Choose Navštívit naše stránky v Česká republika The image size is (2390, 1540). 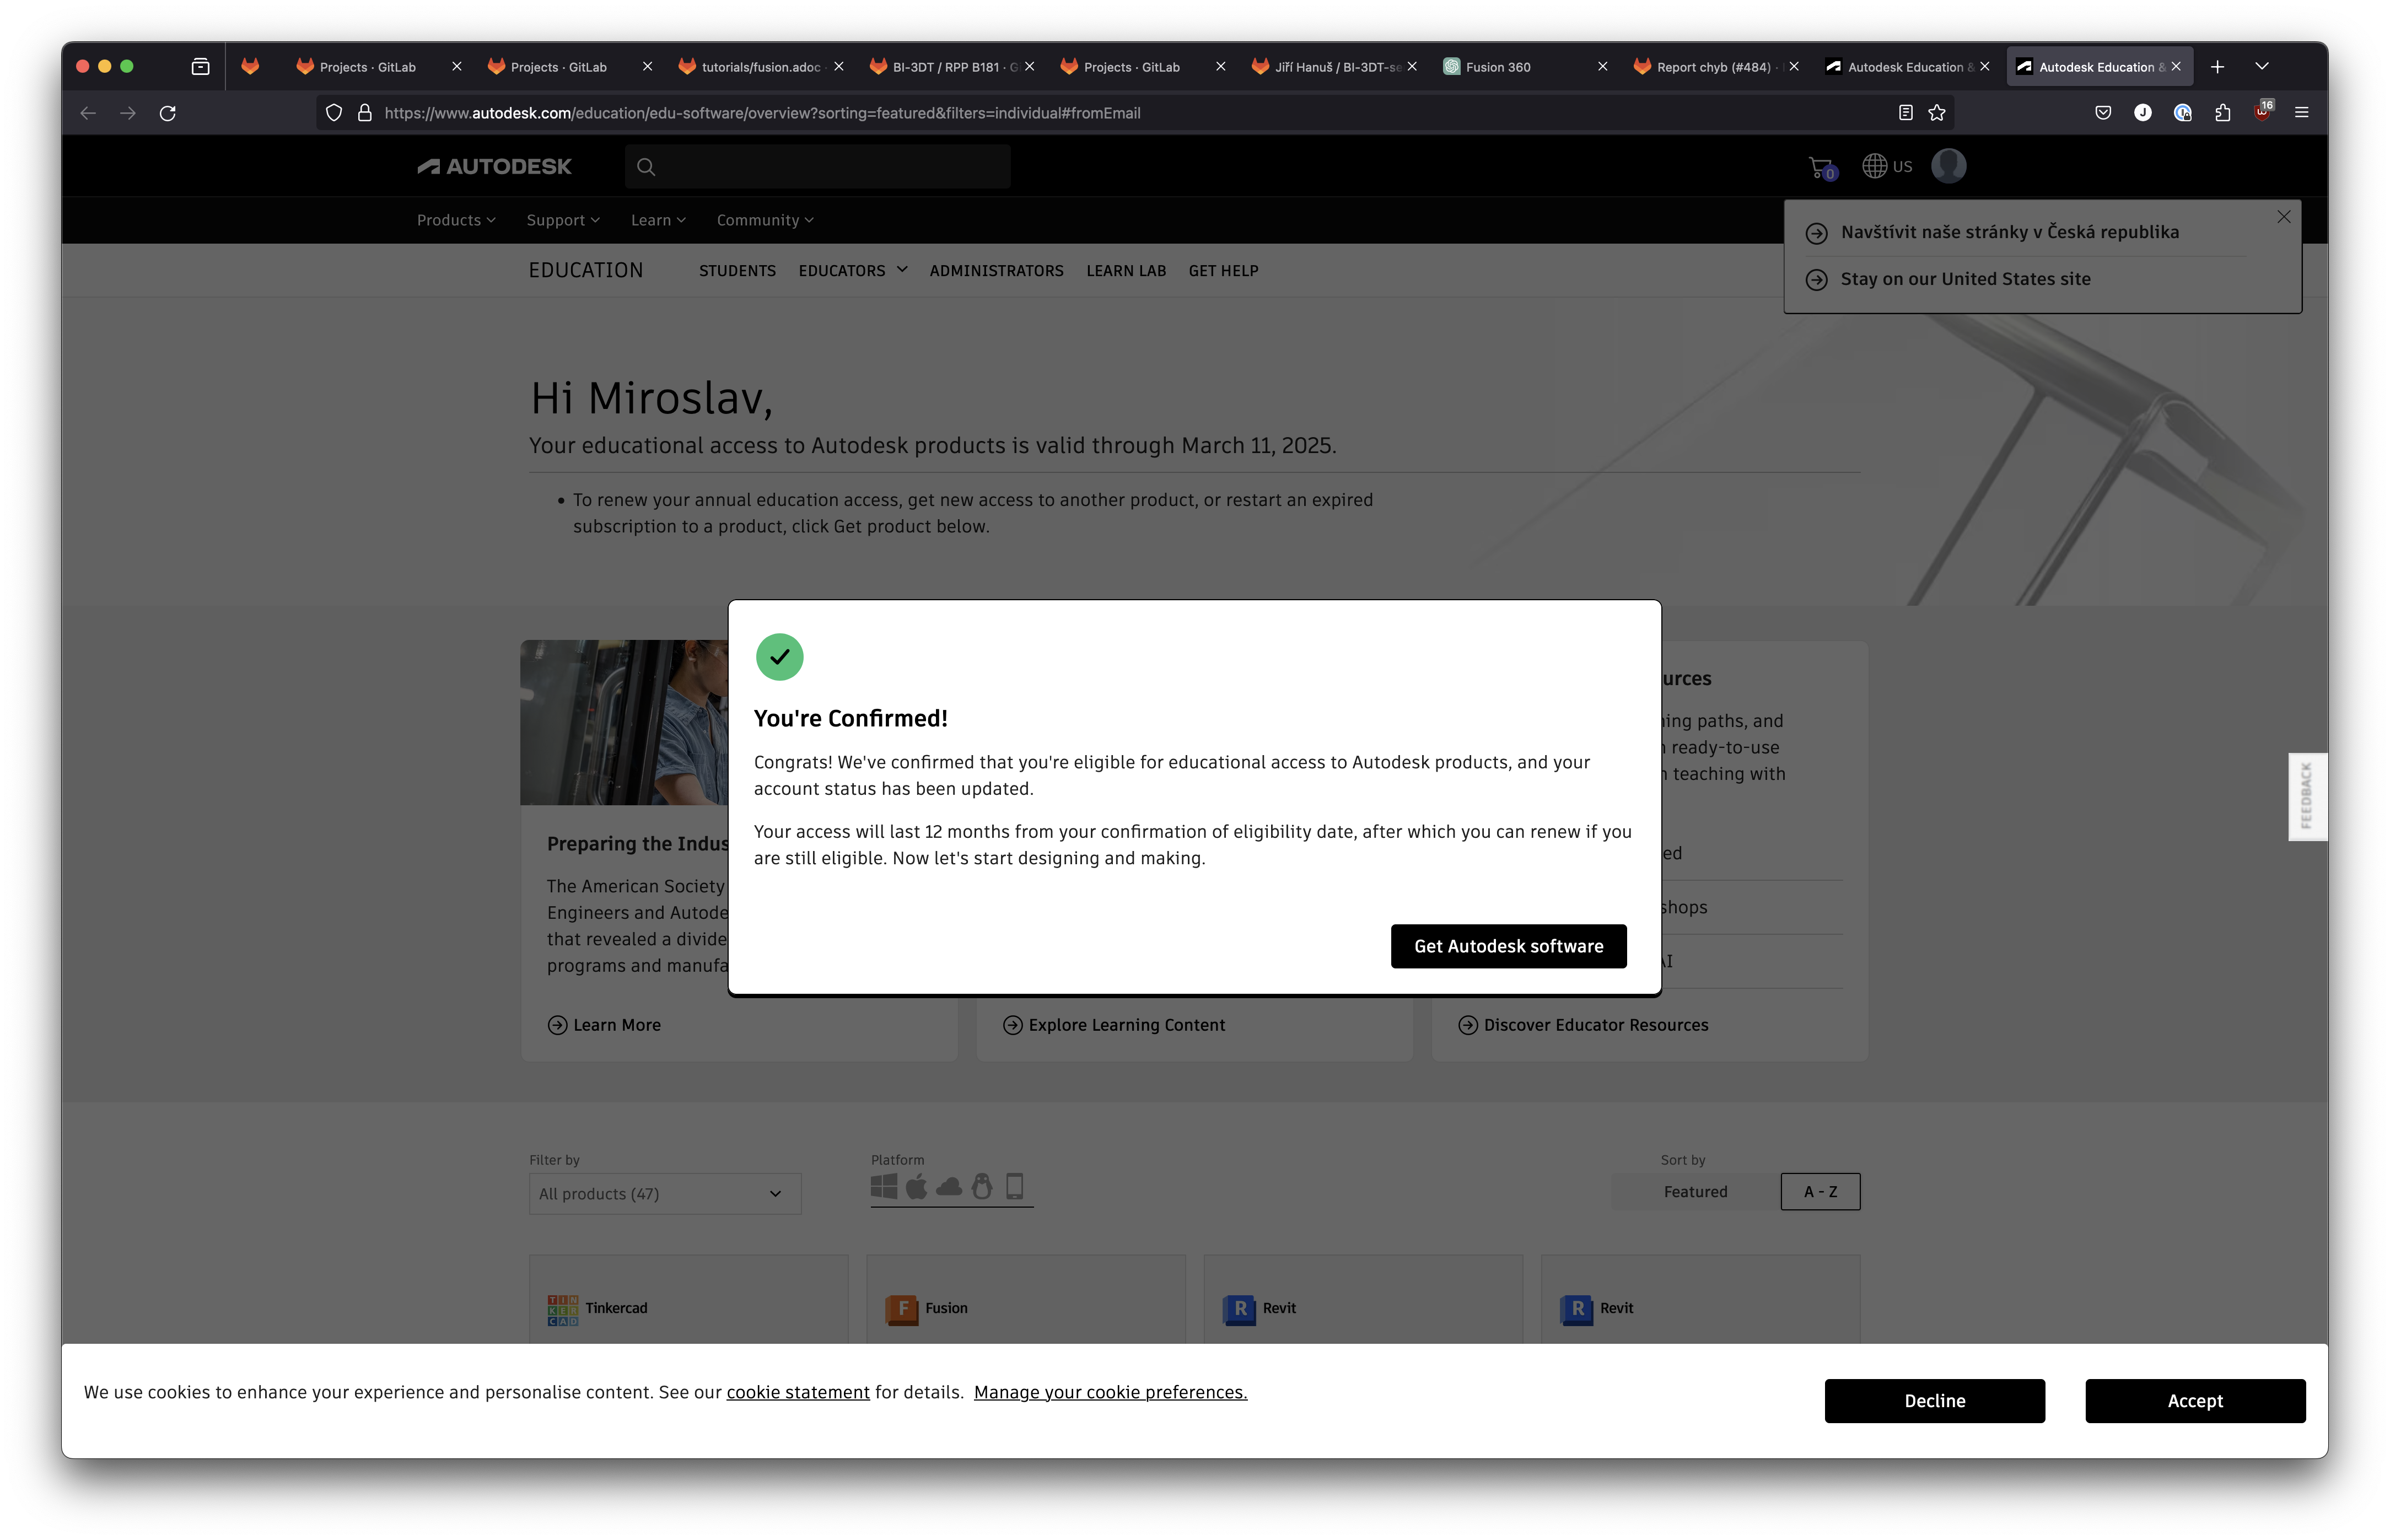(x=2009, y=232)
